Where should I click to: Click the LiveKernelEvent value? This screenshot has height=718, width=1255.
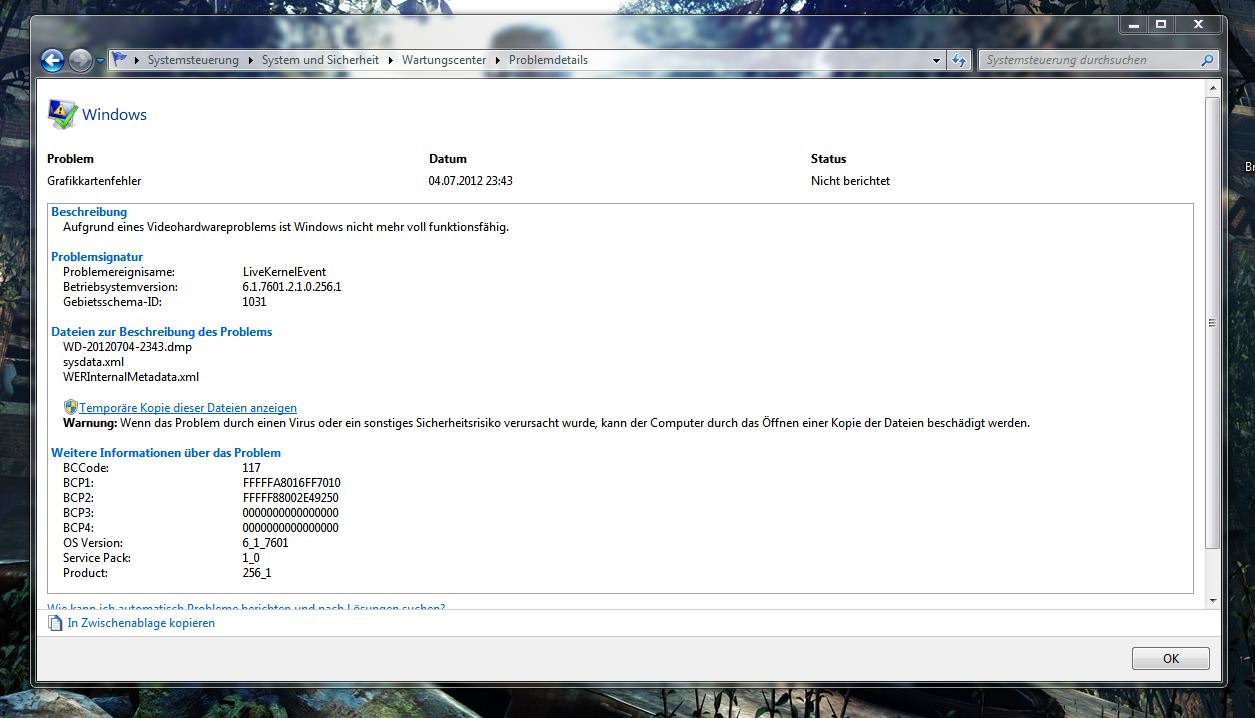click(284, 272)
